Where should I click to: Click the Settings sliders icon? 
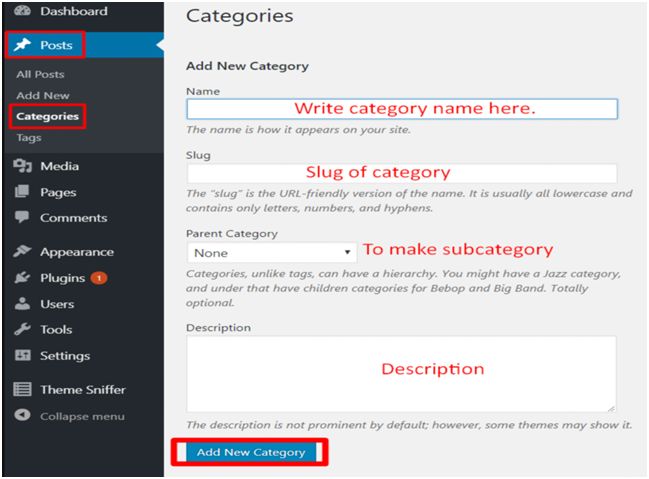pos(22,356)
